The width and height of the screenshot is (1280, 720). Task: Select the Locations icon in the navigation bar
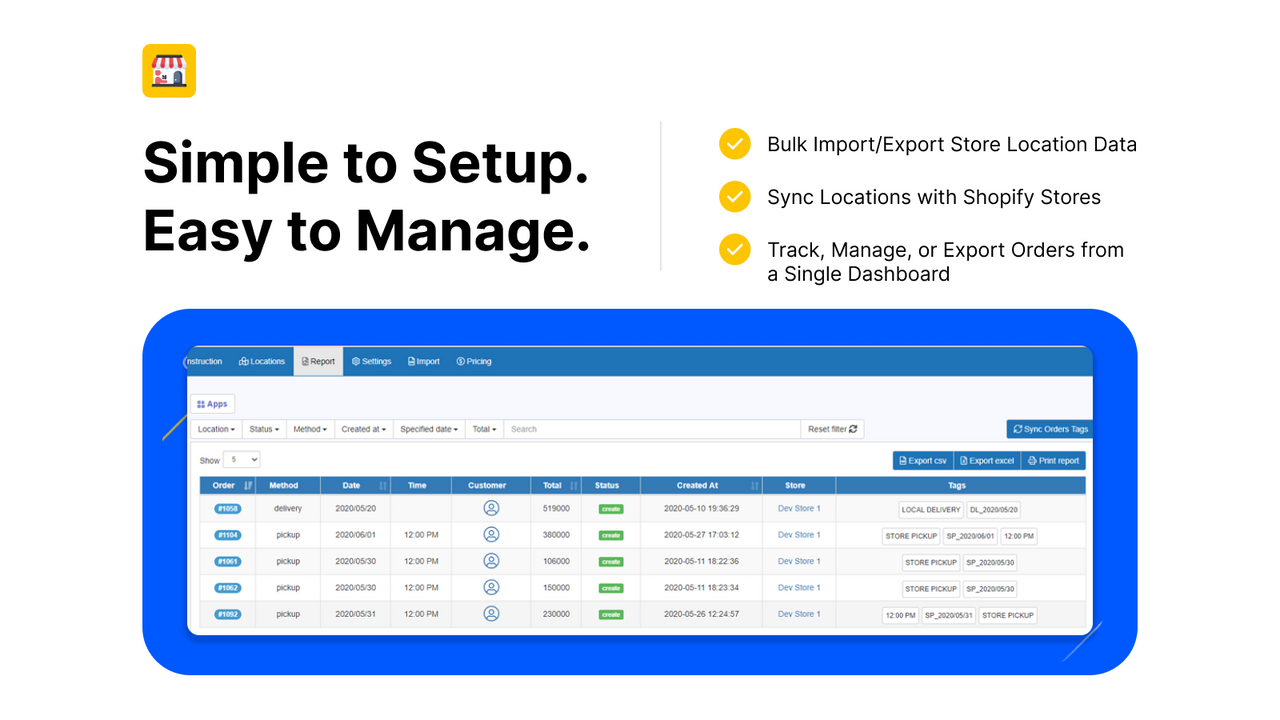(244, 361)
